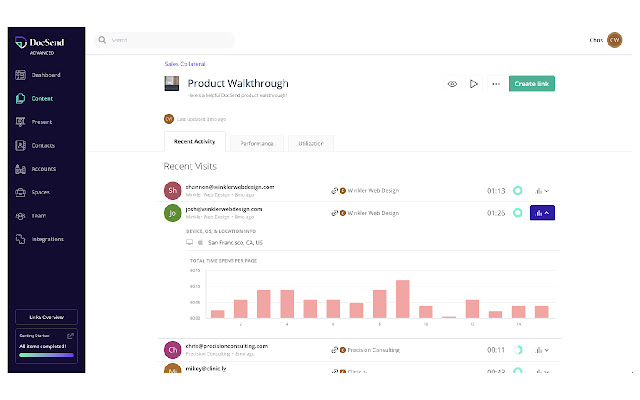640x400 pixels.
Task: Open Contacts icon in sidebar
Action: (x=21, y=145)
